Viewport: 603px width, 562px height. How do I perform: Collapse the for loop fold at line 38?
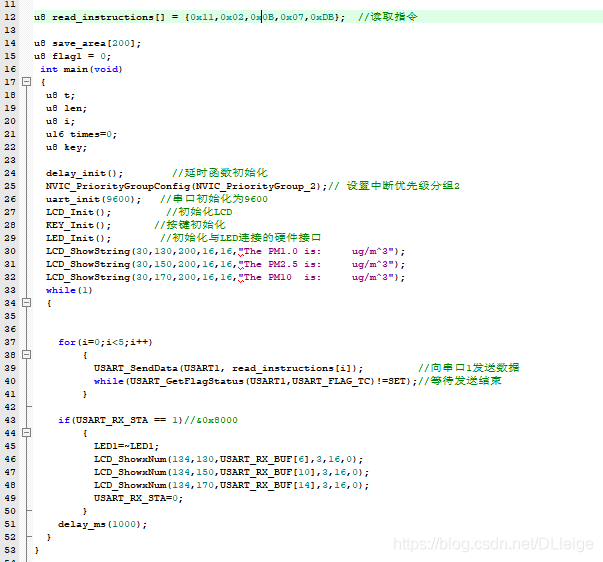tap(26, 355)
